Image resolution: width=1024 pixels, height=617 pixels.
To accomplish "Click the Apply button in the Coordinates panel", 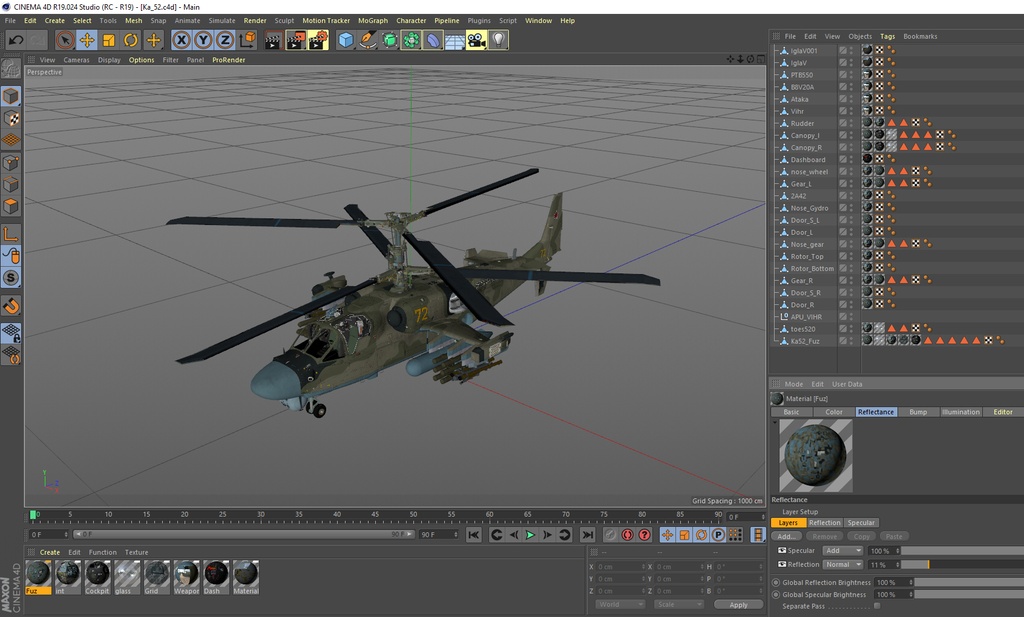I will [739, 603].
